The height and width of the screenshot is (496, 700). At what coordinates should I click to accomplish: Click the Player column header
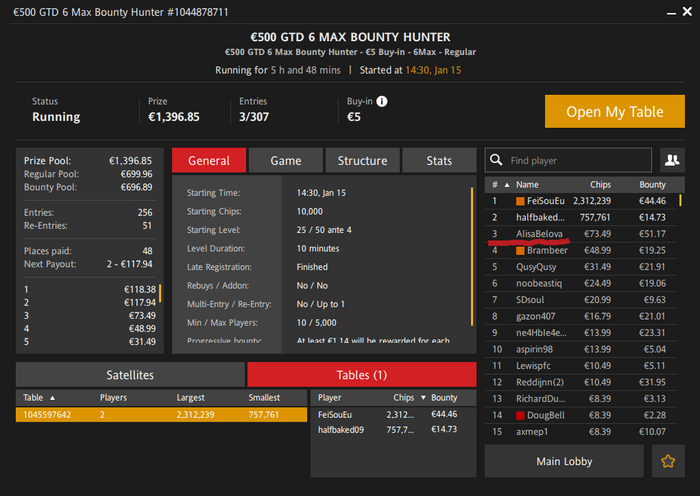point(329,397)
